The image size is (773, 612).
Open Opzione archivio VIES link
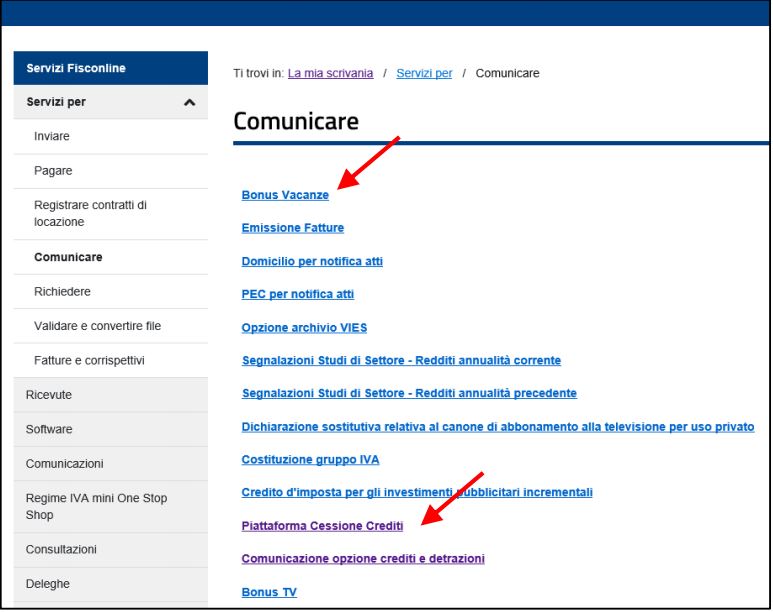(304, 328)
